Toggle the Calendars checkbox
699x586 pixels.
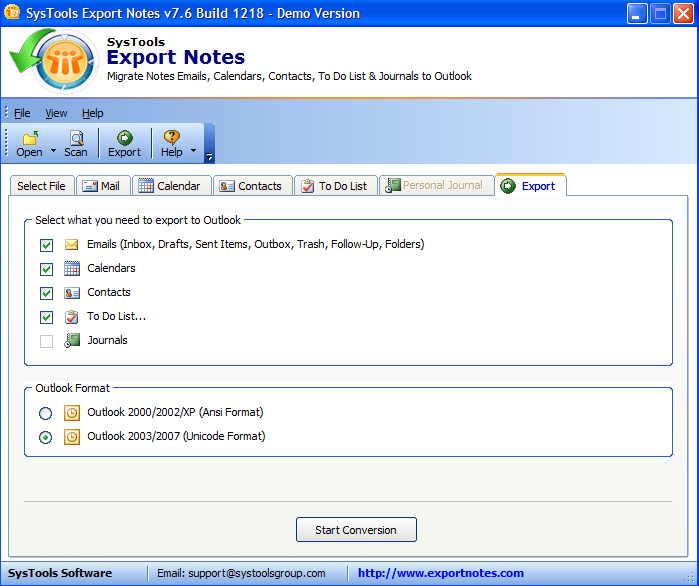tap(46, 269)
